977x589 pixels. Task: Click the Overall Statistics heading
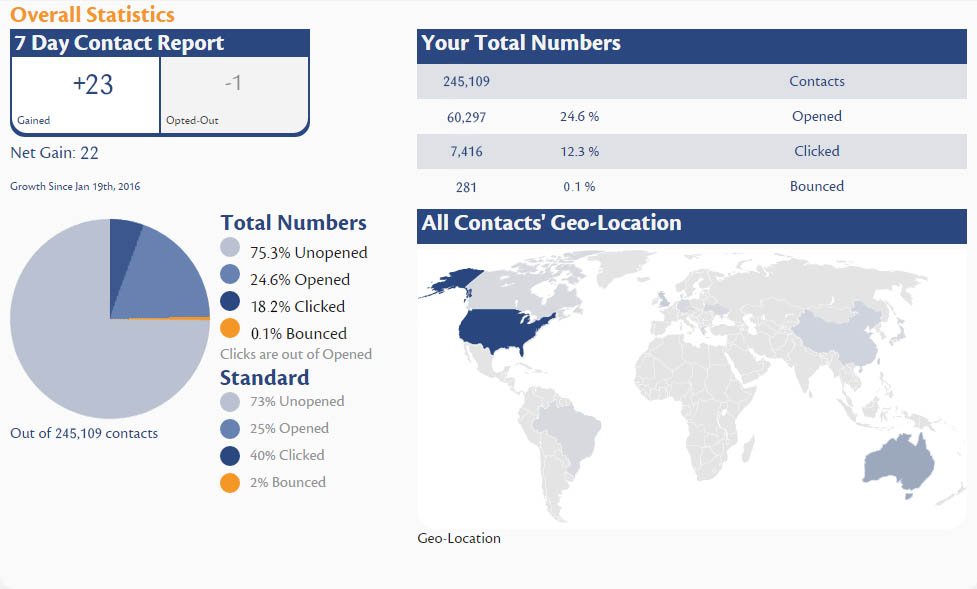click(92, 14)
